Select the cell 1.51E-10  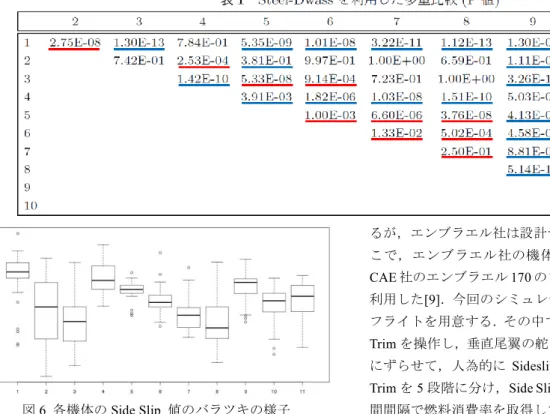tap(467, 97)
